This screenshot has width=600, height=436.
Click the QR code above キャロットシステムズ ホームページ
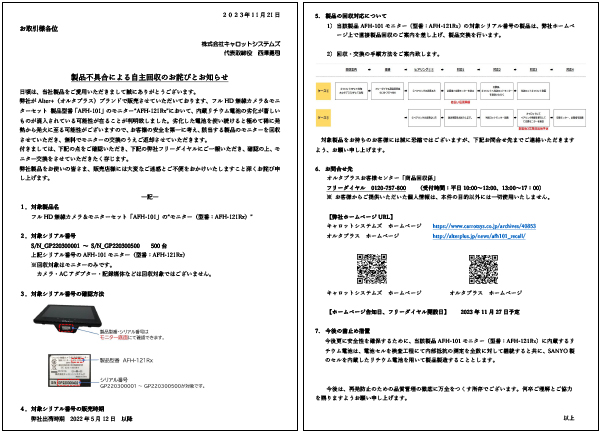[x=372, y=269]
